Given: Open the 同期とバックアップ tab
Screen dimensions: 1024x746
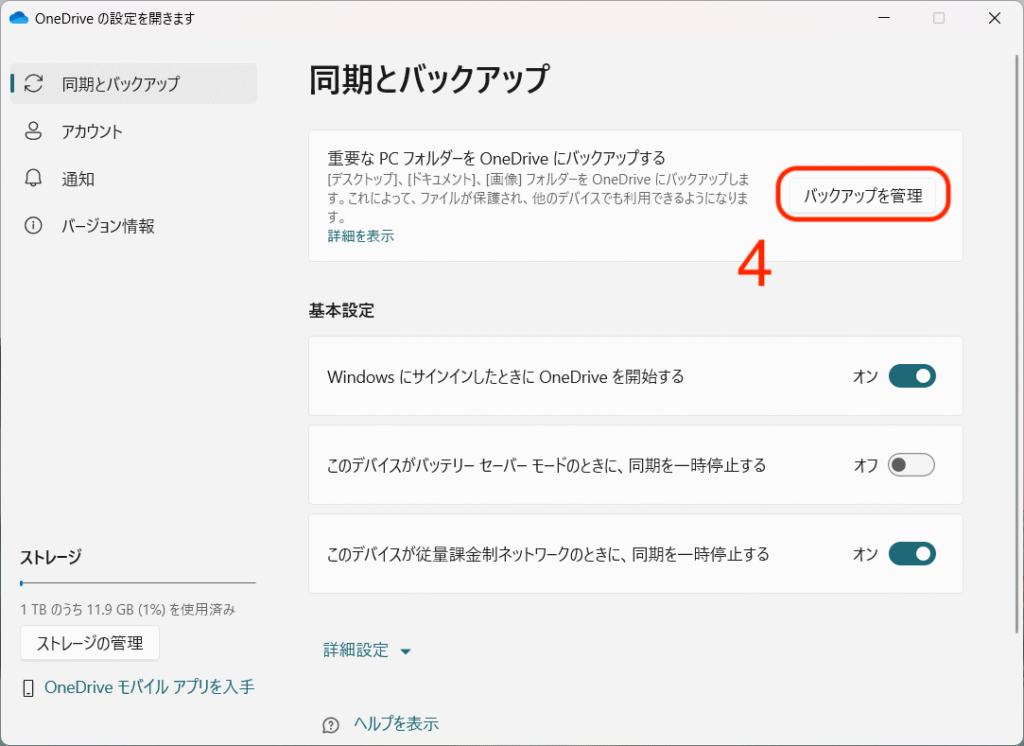Looking at the screenshot, I should pos(135,84).
